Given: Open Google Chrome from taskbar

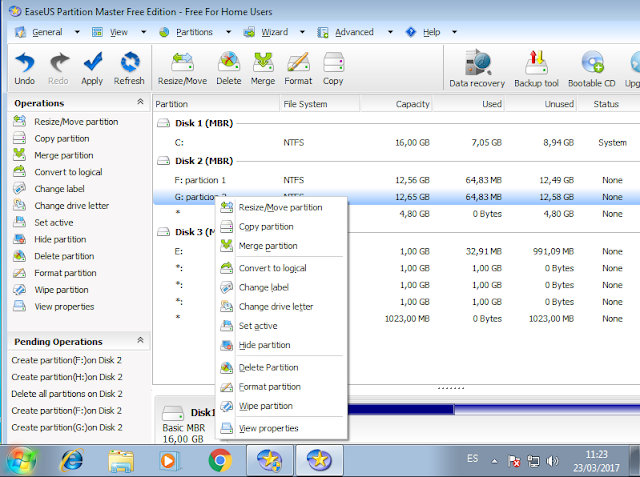Looking at the screenshot, I should (x=220, y=461).
